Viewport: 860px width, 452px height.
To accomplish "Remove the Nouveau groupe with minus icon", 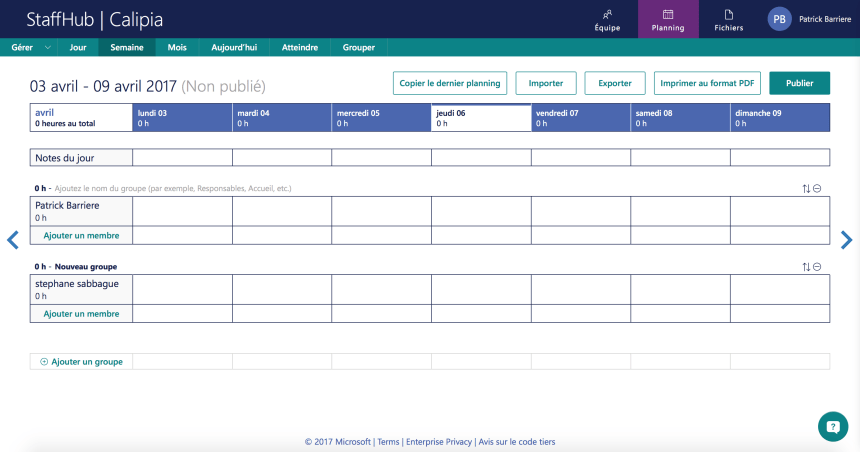I will 817,267.
